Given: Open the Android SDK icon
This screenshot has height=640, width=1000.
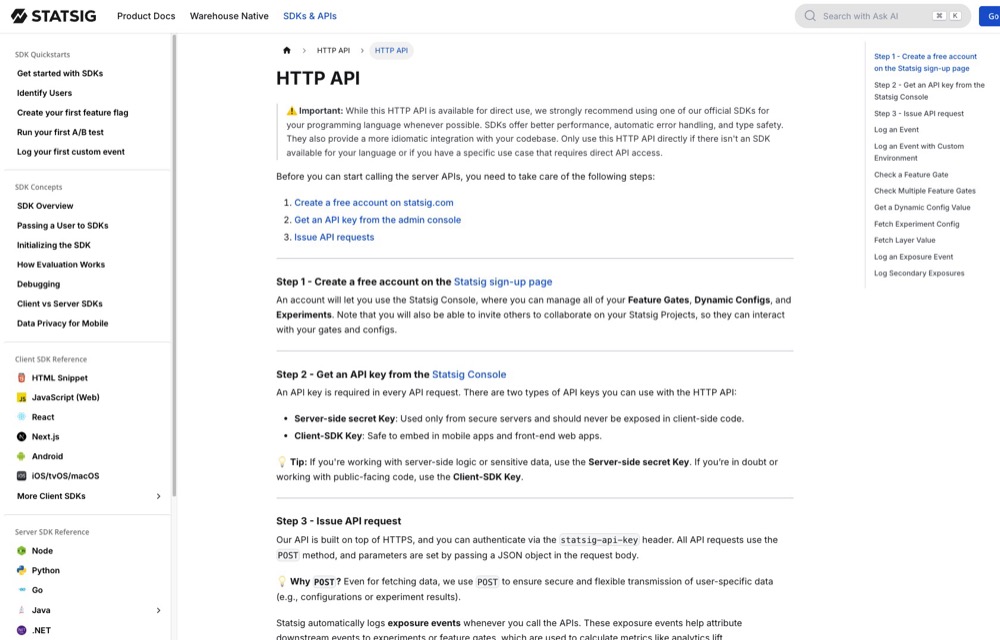Looking at the screenshot, I should (22, 456).
